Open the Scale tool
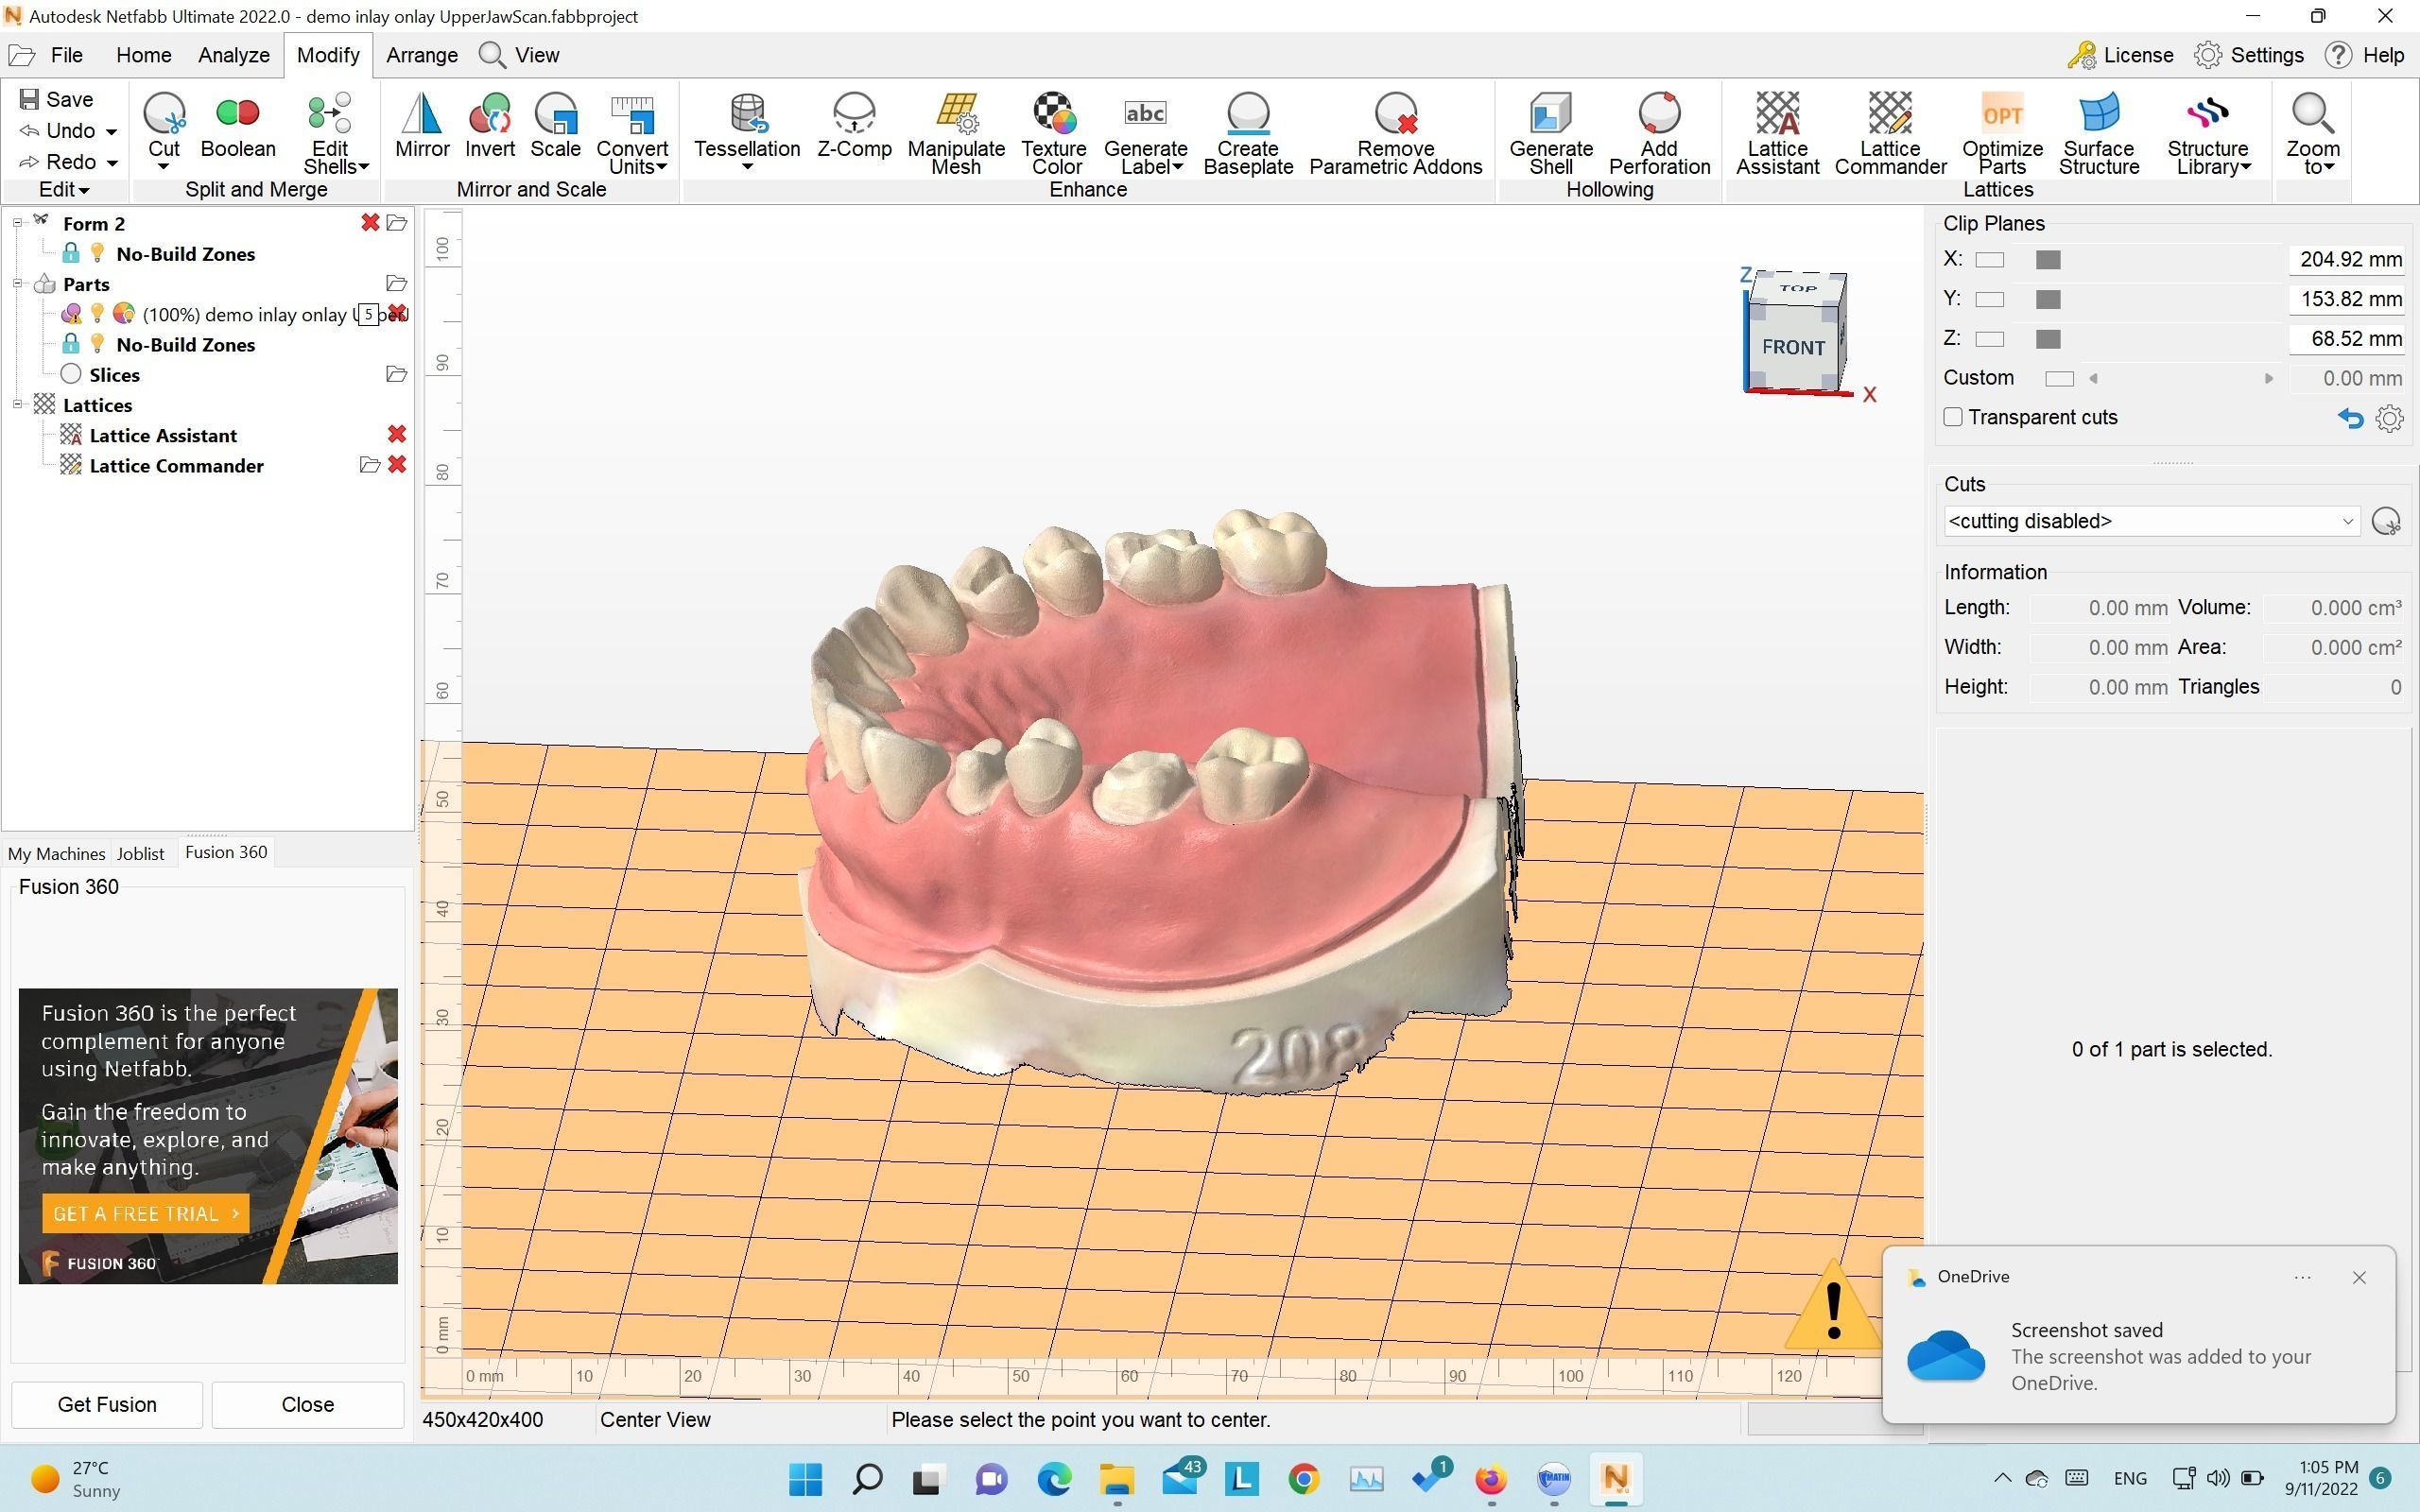This screenshot has height=1512, width=2420. pos(556,125)
